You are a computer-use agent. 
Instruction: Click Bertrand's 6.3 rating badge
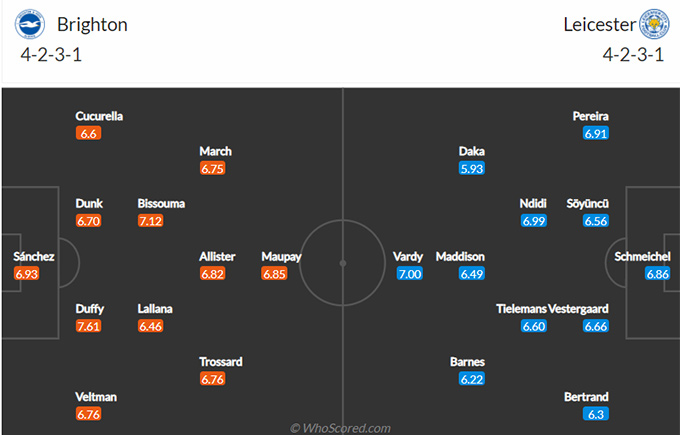coord(595,414)
